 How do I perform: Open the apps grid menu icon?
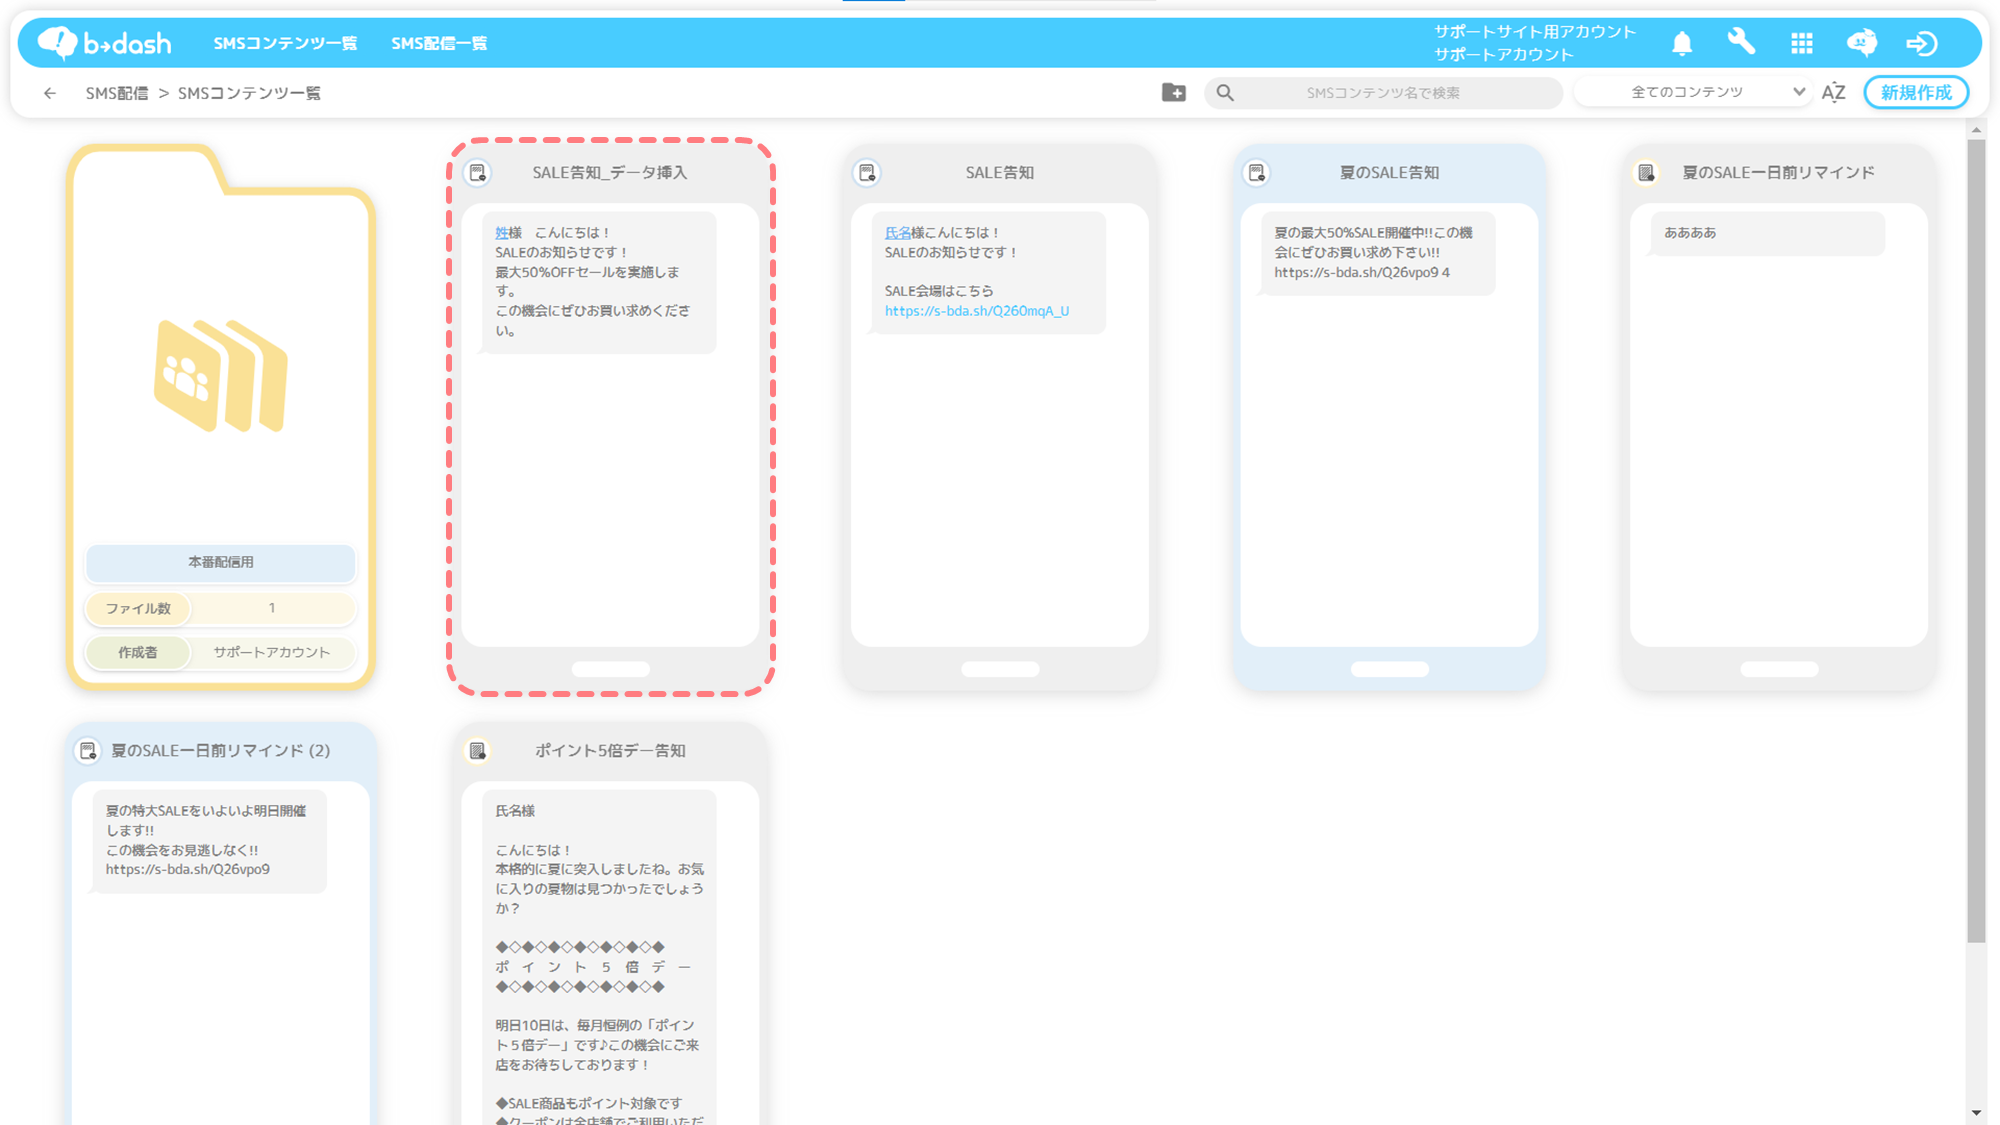click(1802, 43)
